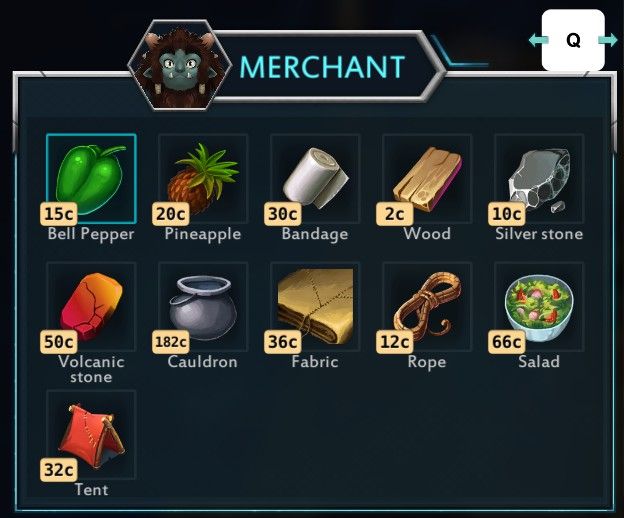Click the 66c Salad price tag
624x518 pixels.
pos(507,341)
